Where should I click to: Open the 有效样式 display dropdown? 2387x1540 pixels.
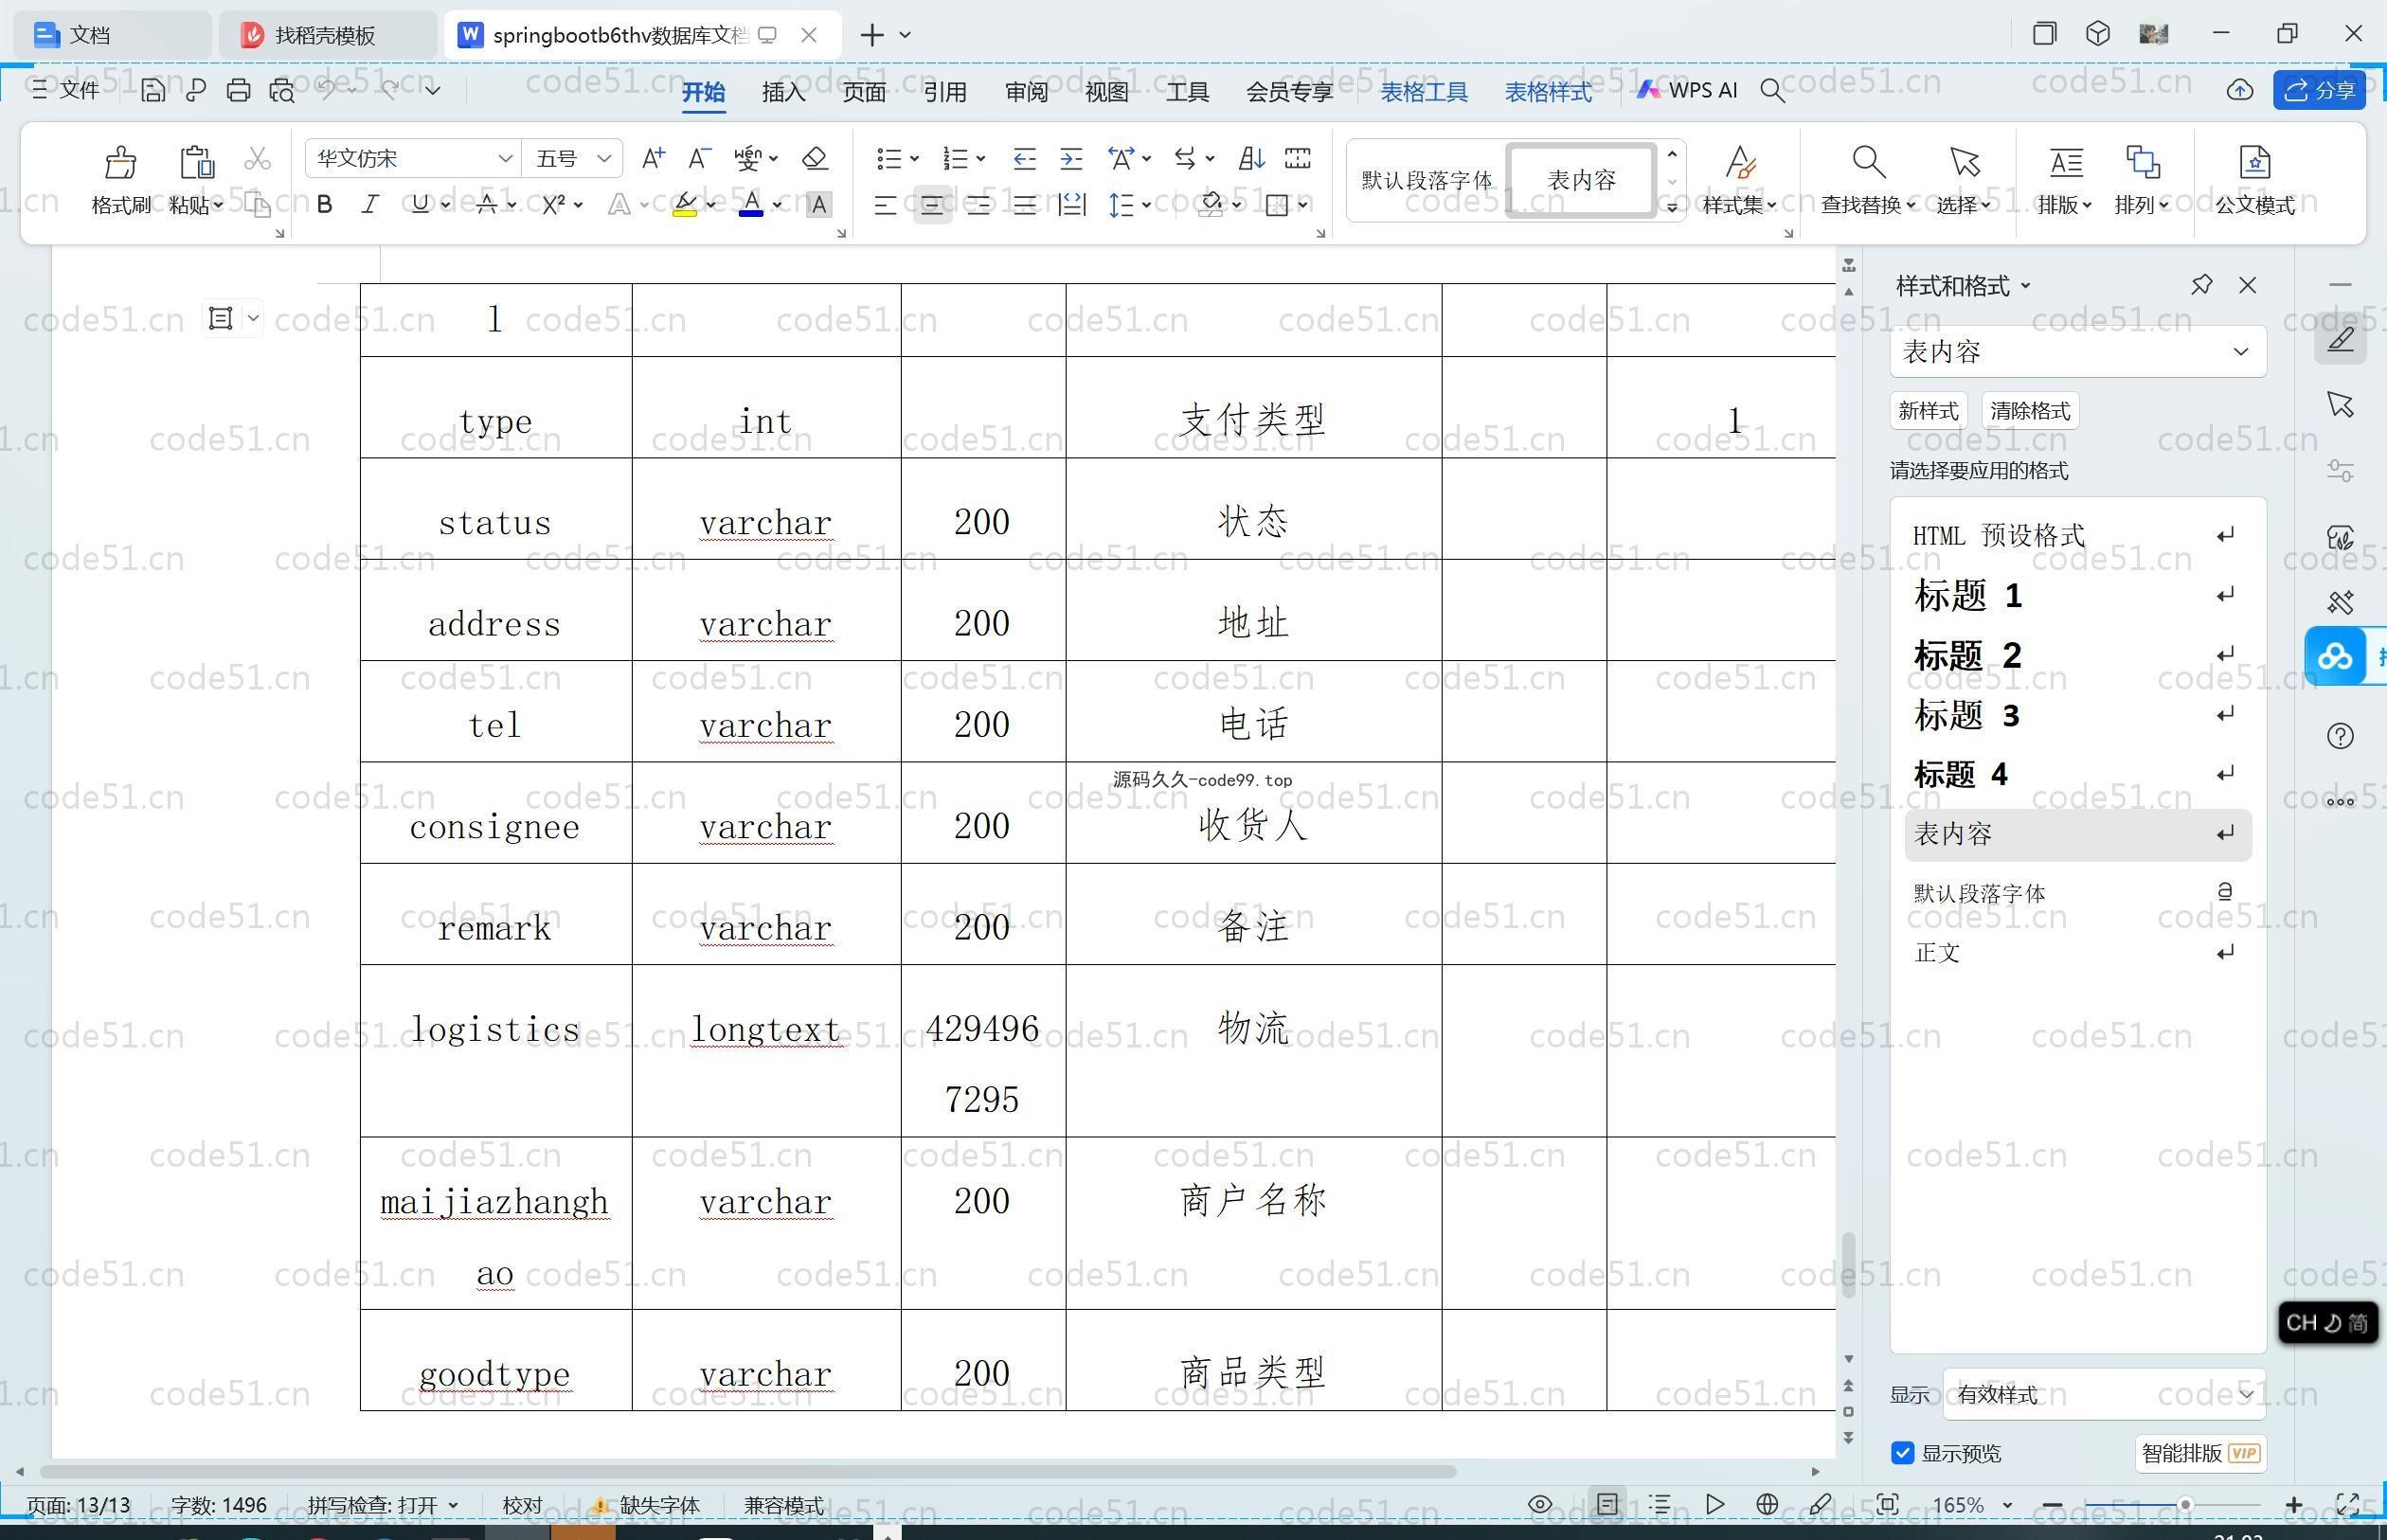2104,1394
